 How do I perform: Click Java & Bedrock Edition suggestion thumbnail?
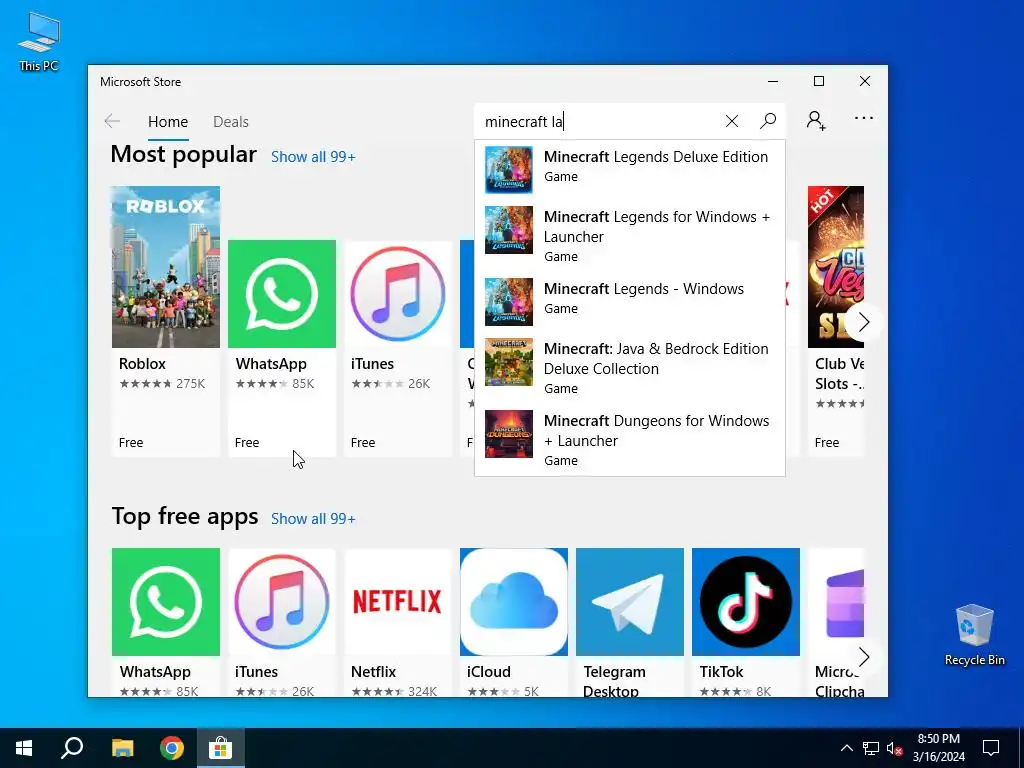tap(509, 362)
